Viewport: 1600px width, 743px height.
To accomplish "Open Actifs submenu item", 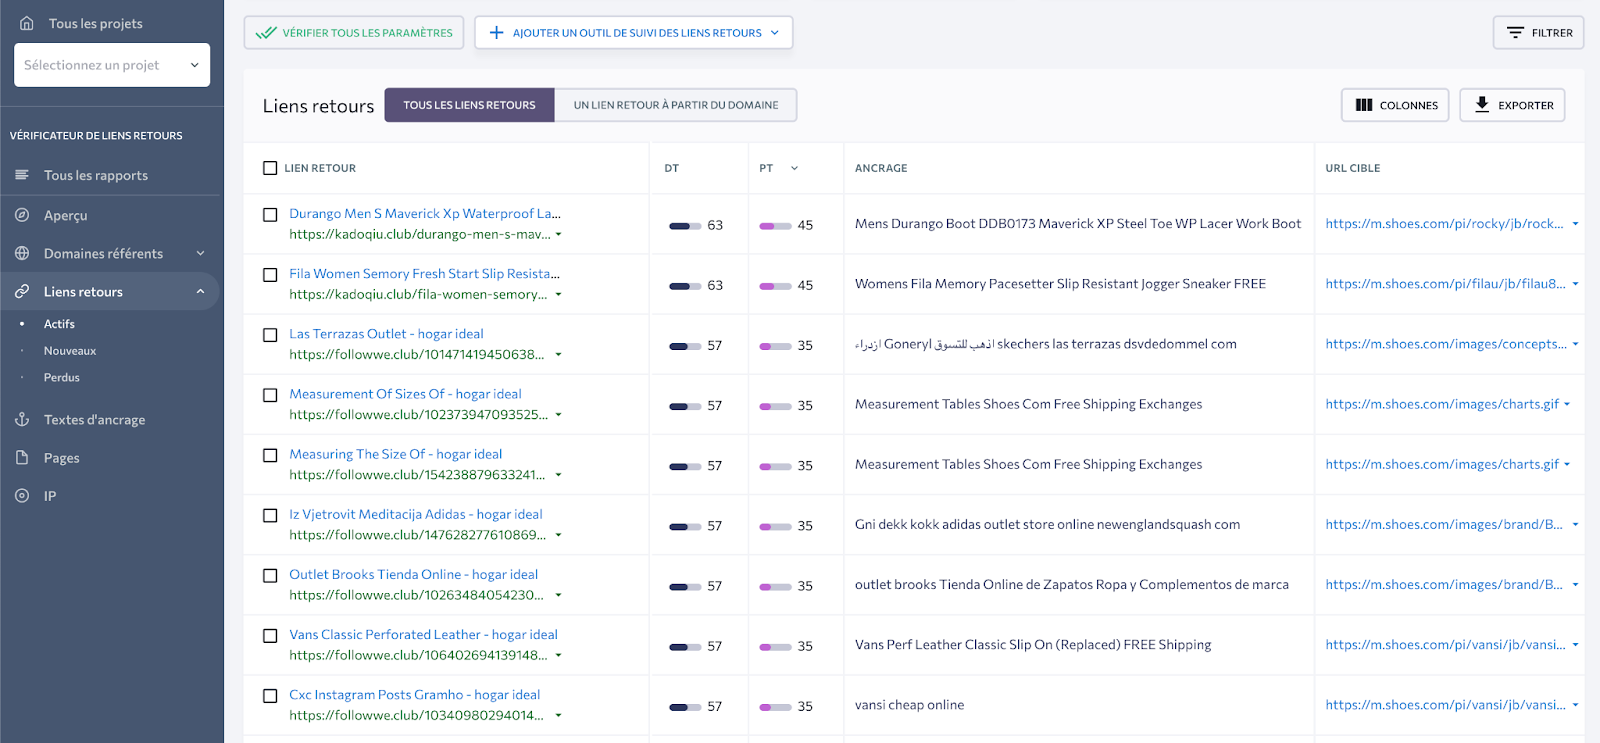I will click(x=59, y=324).
